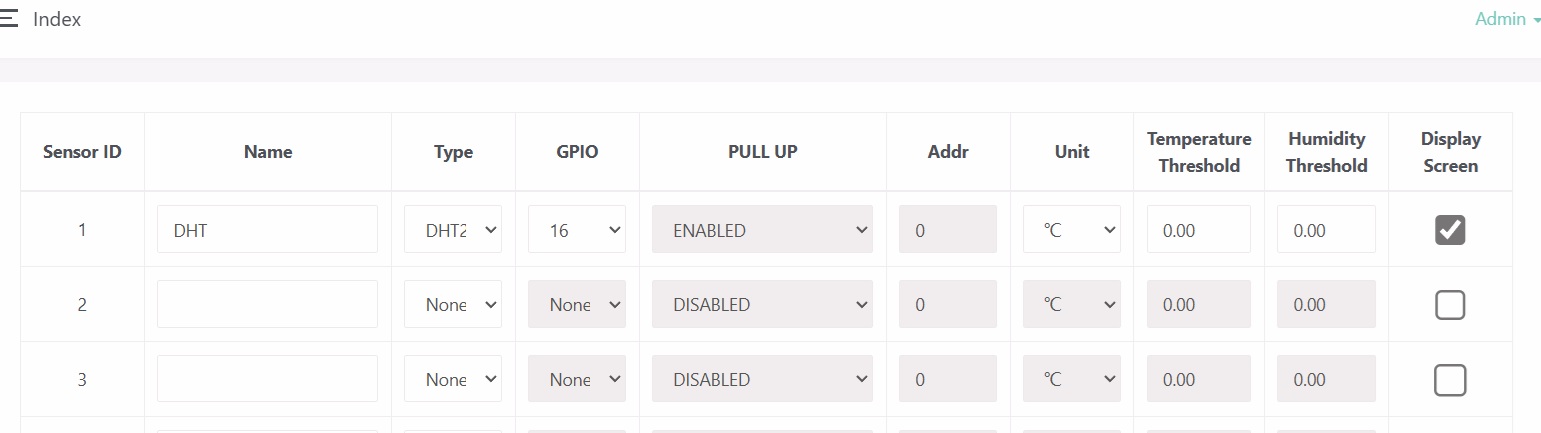Open the Type dropdown for sensor 1
1541x433 pixels.
click(x=453, y=230)
